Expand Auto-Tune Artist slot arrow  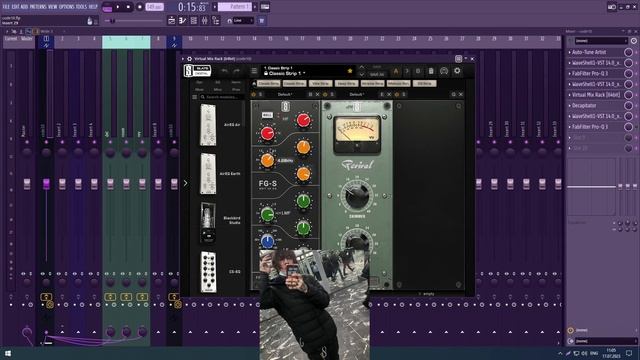pos(569,52)
